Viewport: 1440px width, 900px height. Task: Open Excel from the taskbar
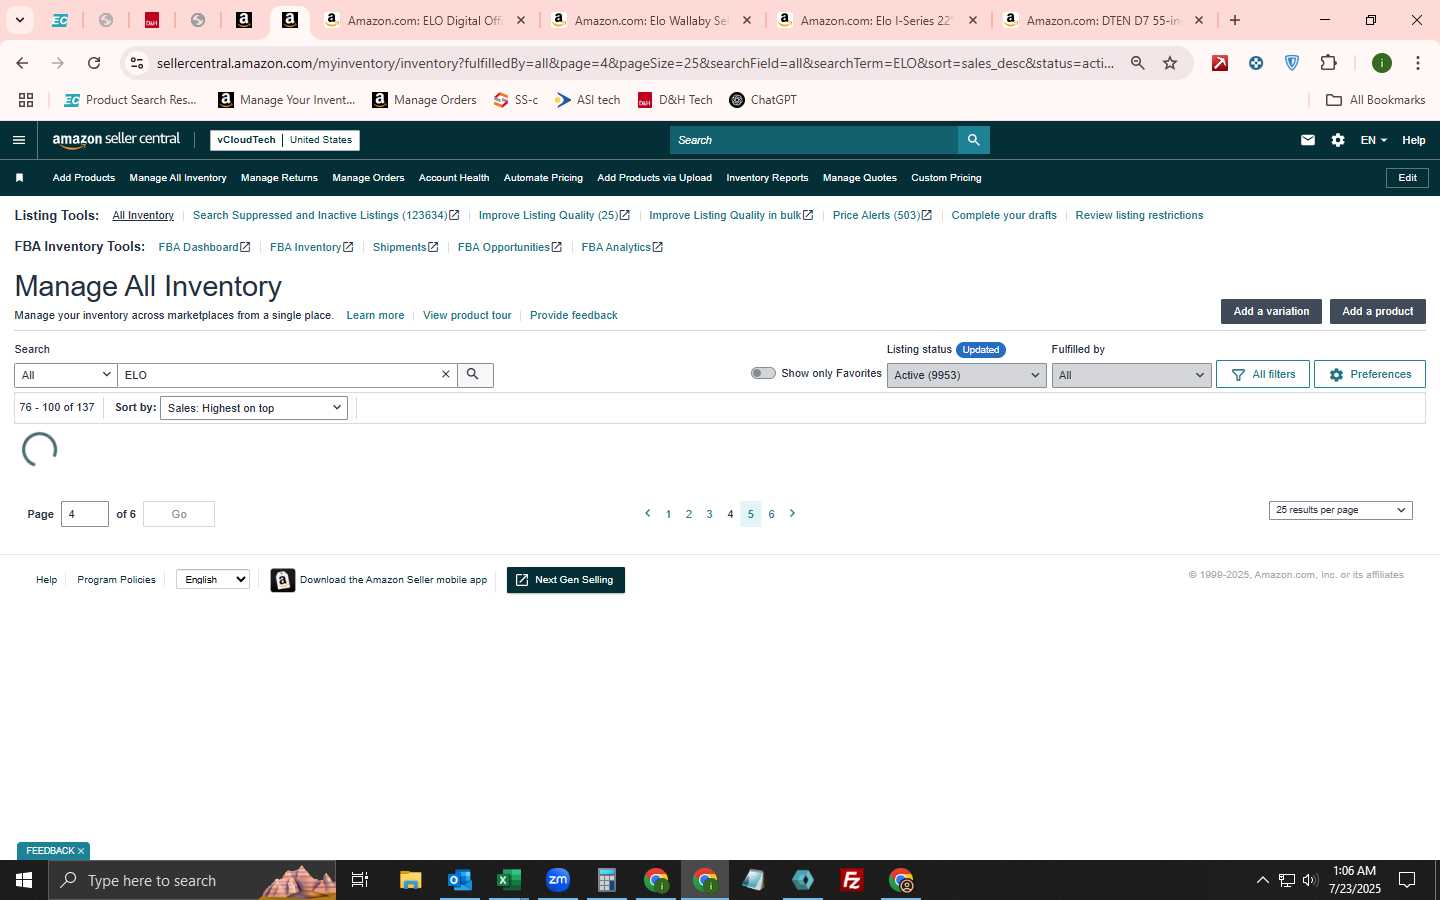pyautogui.click(x=508, y=880)
